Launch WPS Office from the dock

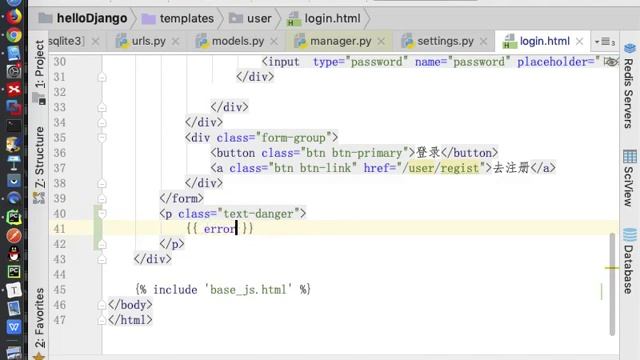point(14,327)
